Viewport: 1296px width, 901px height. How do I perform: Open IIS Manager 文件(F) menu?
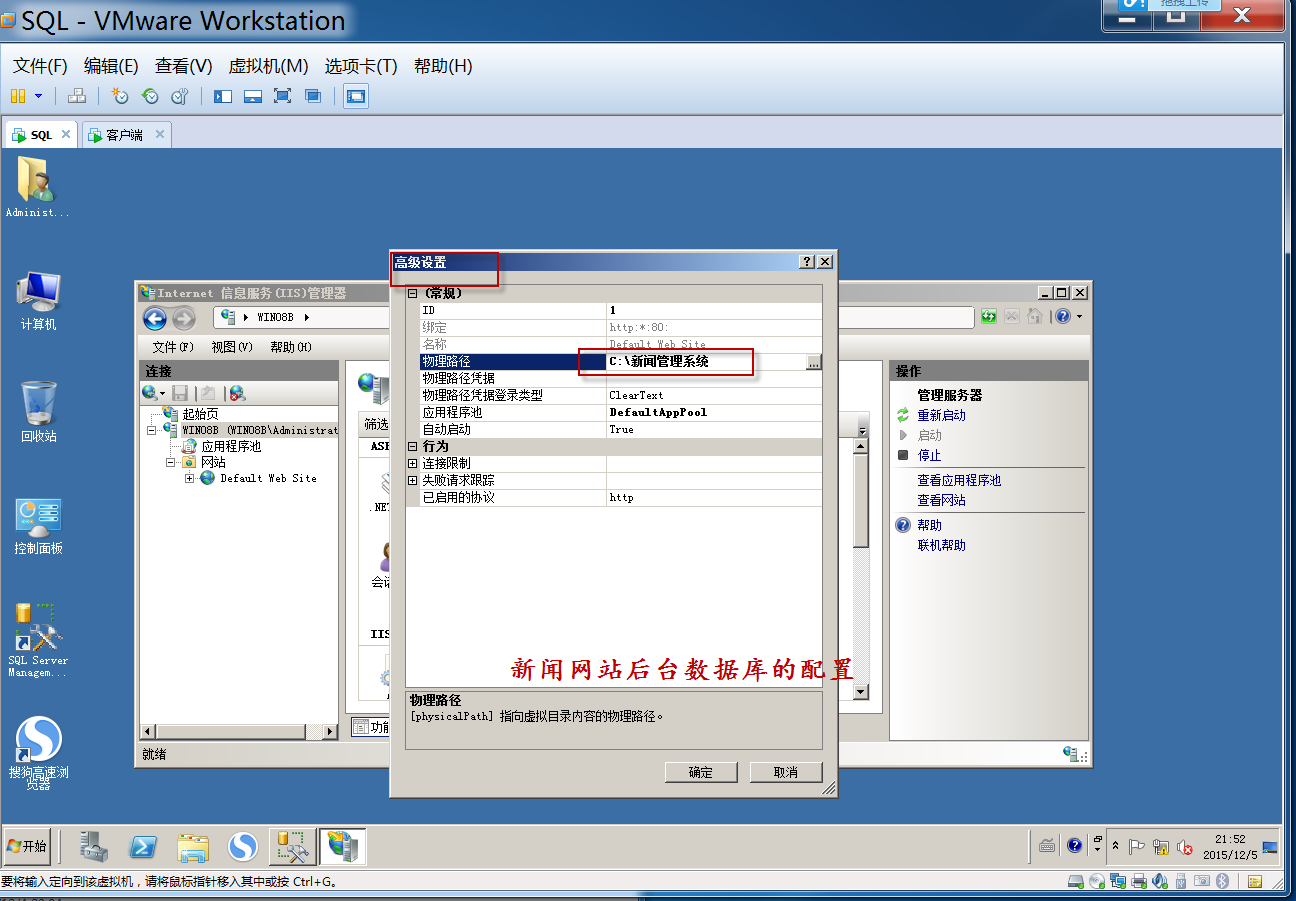click(173, 347)
